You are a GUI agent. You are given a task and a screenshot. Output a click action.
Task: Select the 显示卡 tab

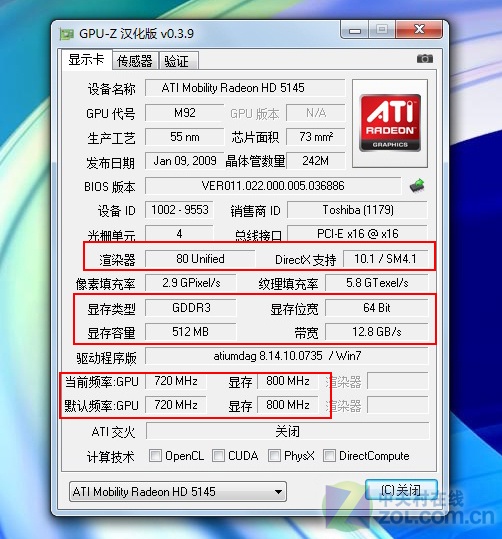point(86,59)
